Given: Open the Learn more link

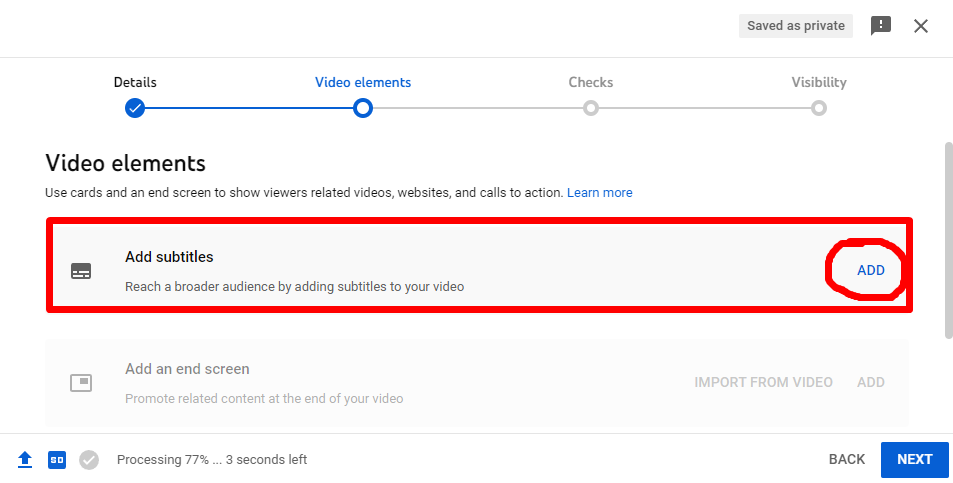Looking at the screenshot, I should tap(600, 193).
